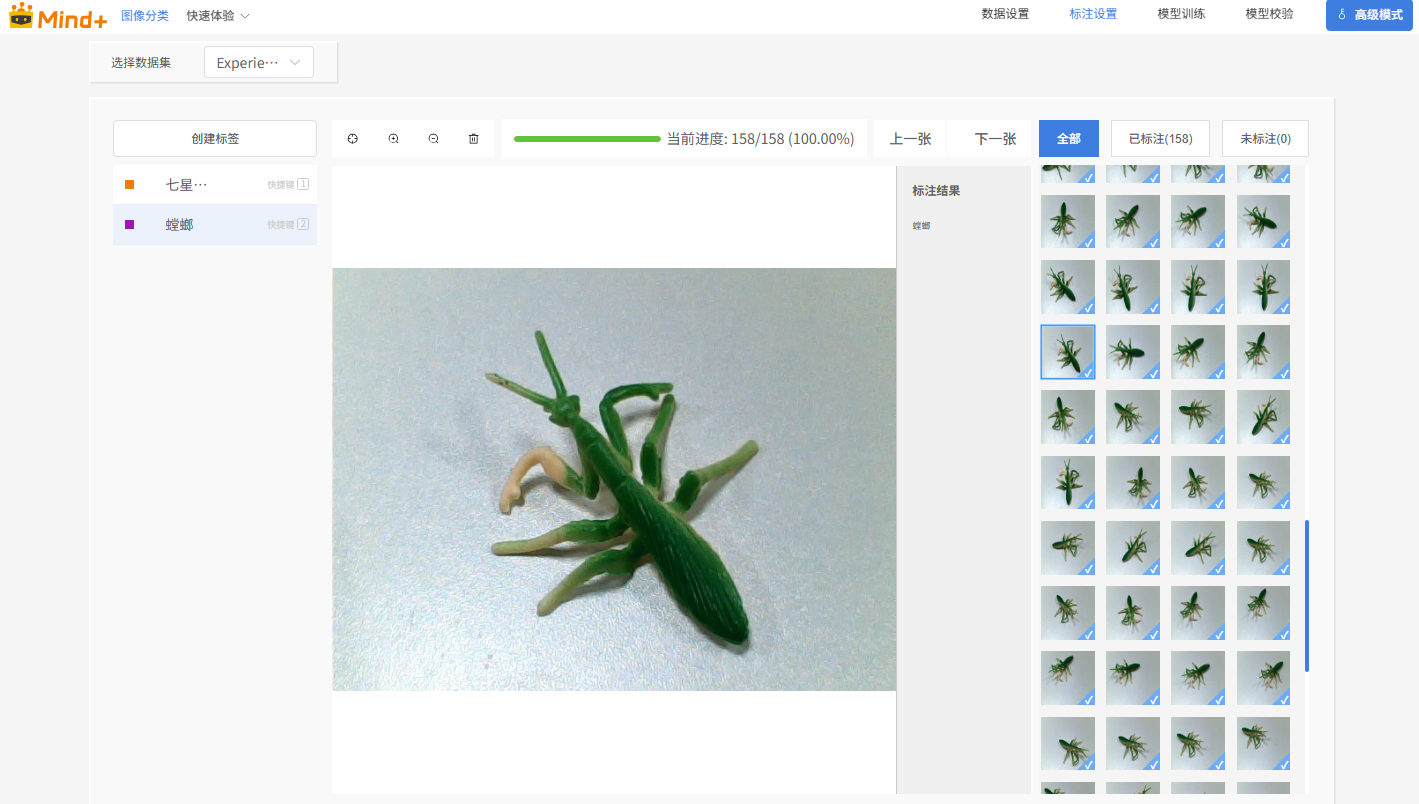Show only 已标注(158) labeled images
Image resolution: width=1419 pixels, height=804 pixels.
pyautogui.click(x=1160, y=139)
